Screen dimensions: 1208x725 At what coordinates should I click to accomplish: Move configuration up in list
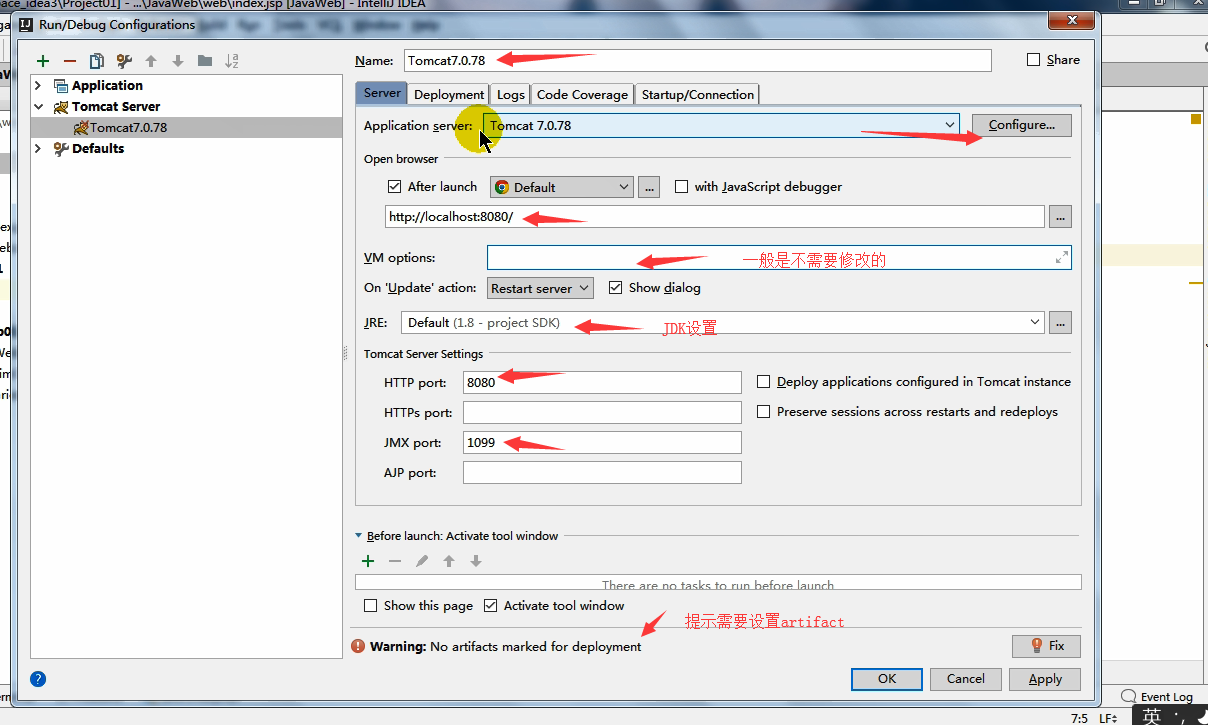tap(151, 61)
